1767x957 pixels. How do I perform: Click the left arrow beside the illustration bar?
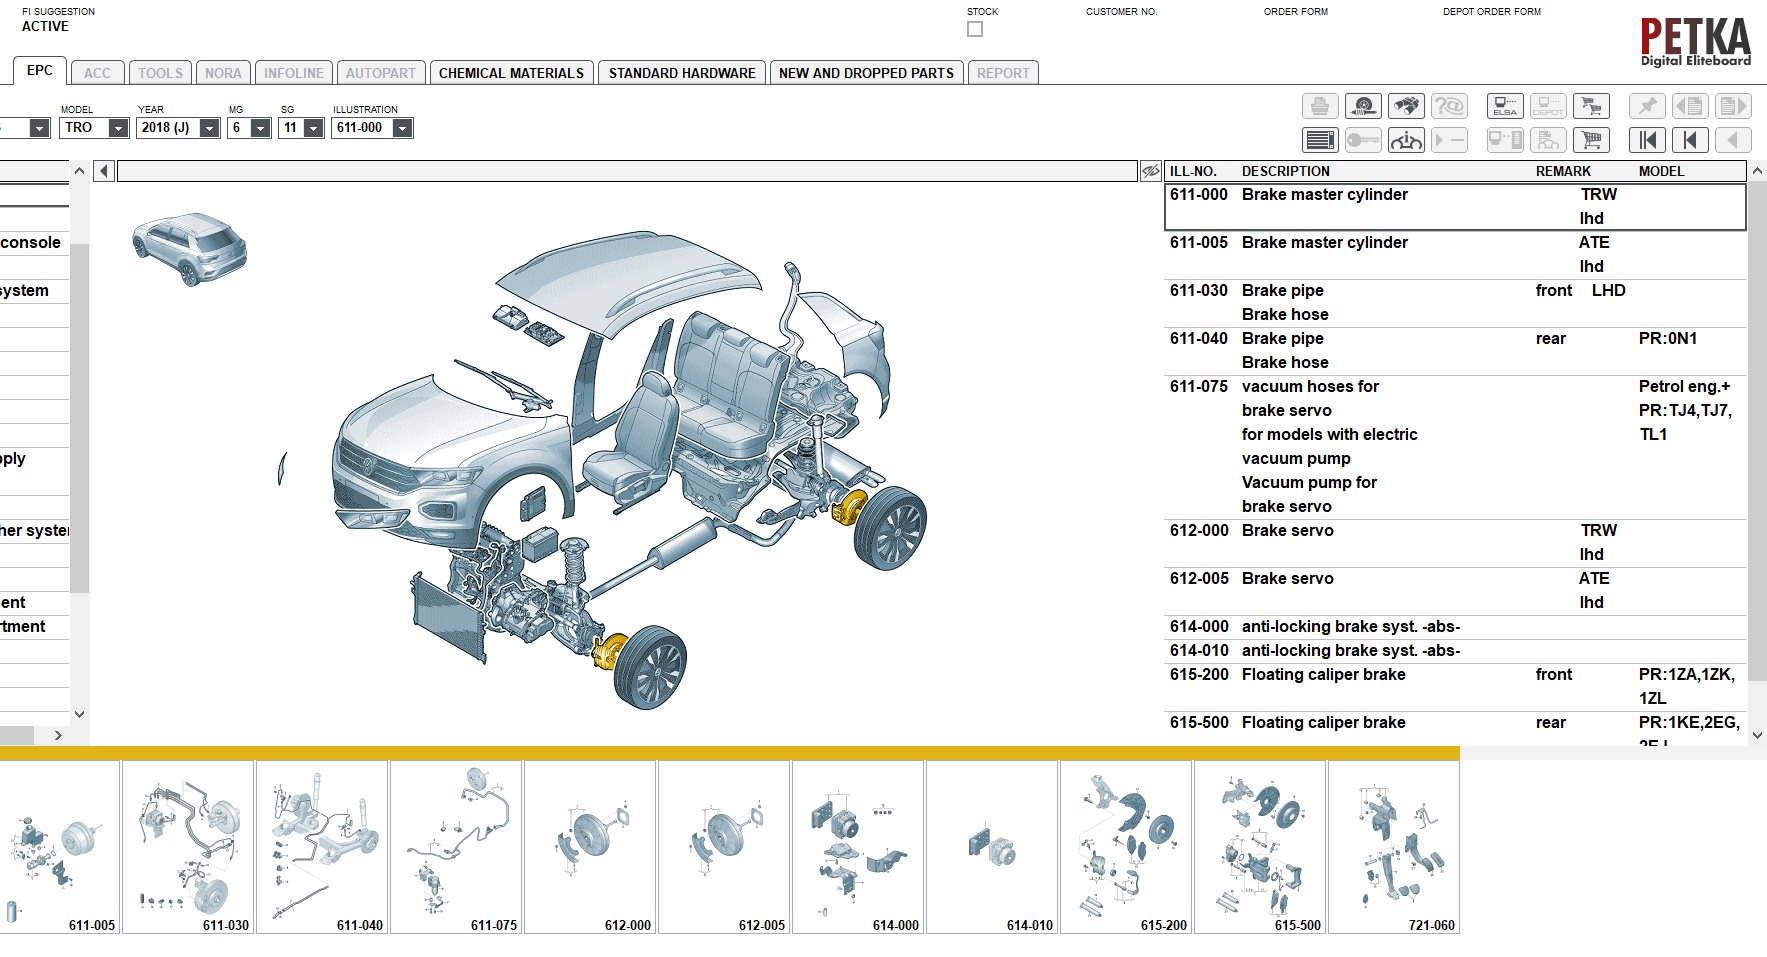click(104, 171)
